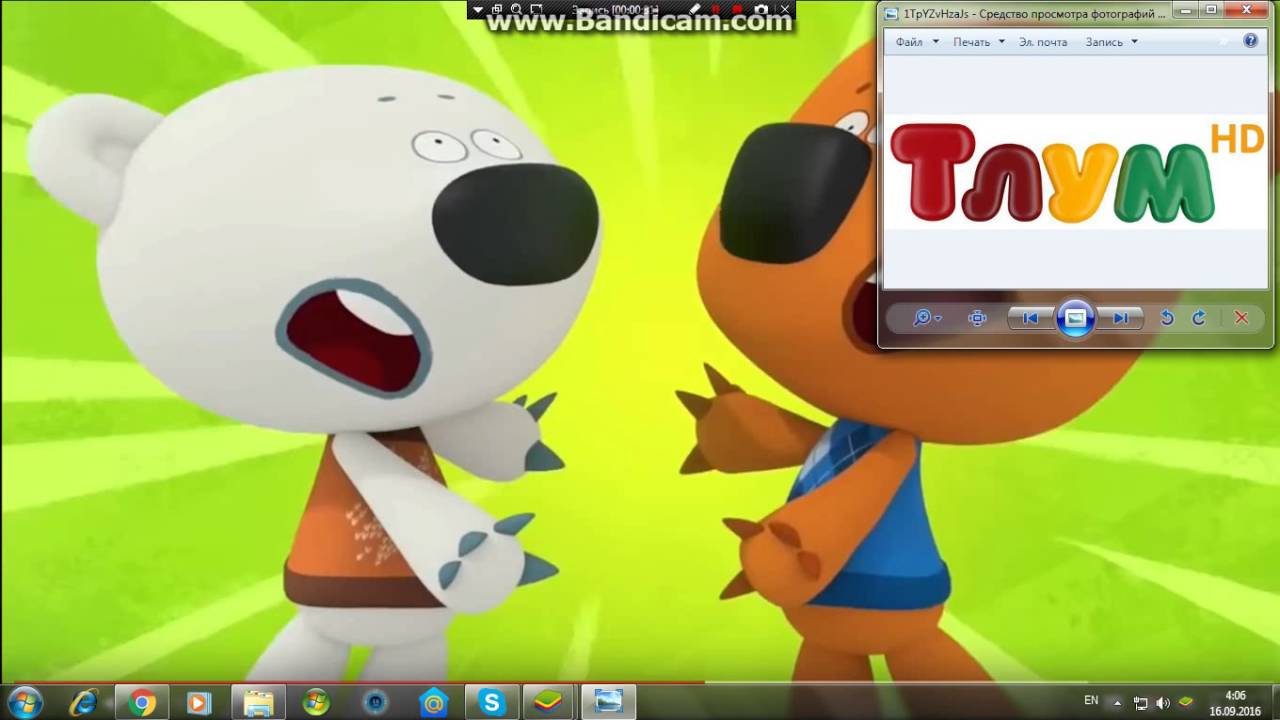1280x720 pixels.
Task: Open Skype from taskbar
Action: click(491, 703)
